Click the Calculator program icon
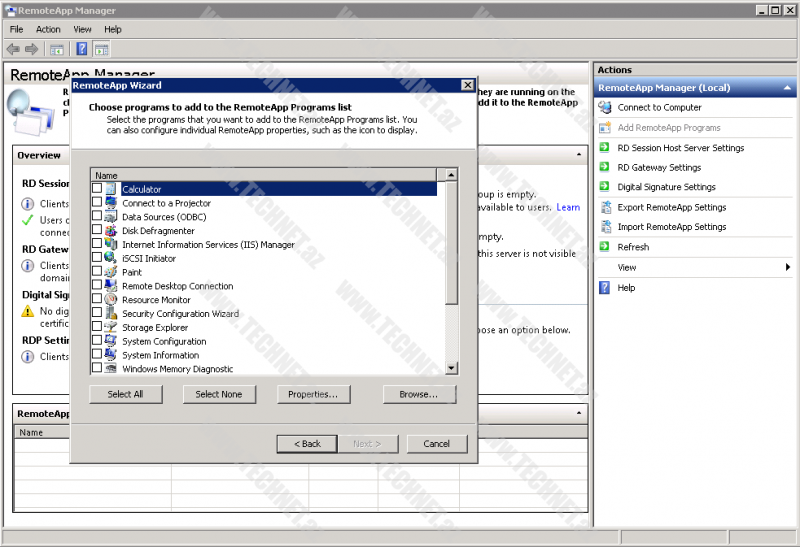Viewport: 800px width, 547px height. (x=110, y=189)
